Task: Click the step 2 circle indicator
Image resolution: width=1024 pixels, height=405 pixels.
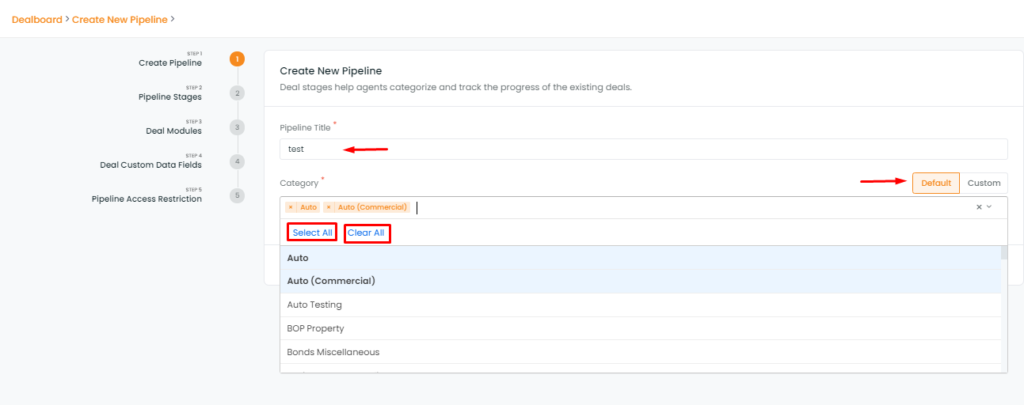Action: pyautogui.click(x=237, y=93)
